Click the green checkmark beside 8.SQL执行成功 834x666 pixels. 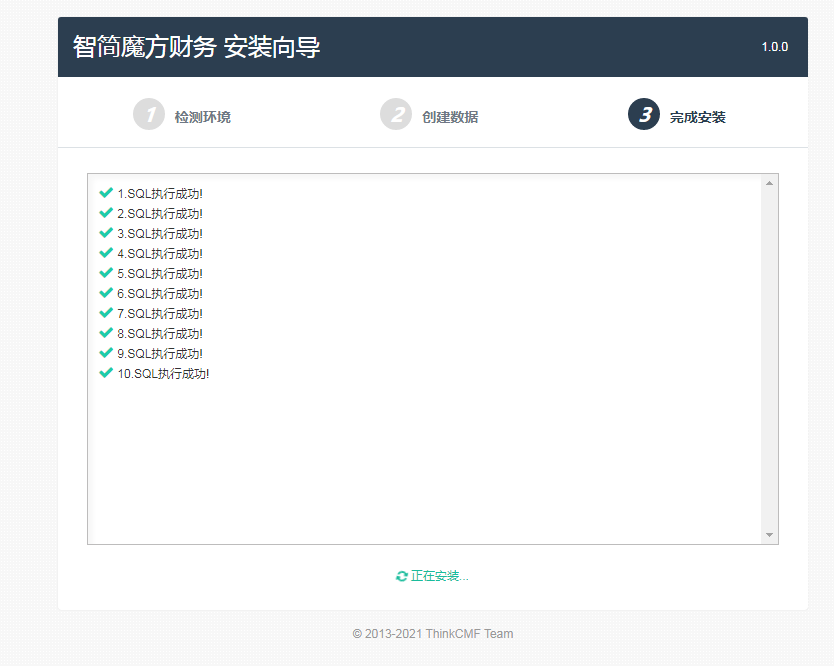106,333
